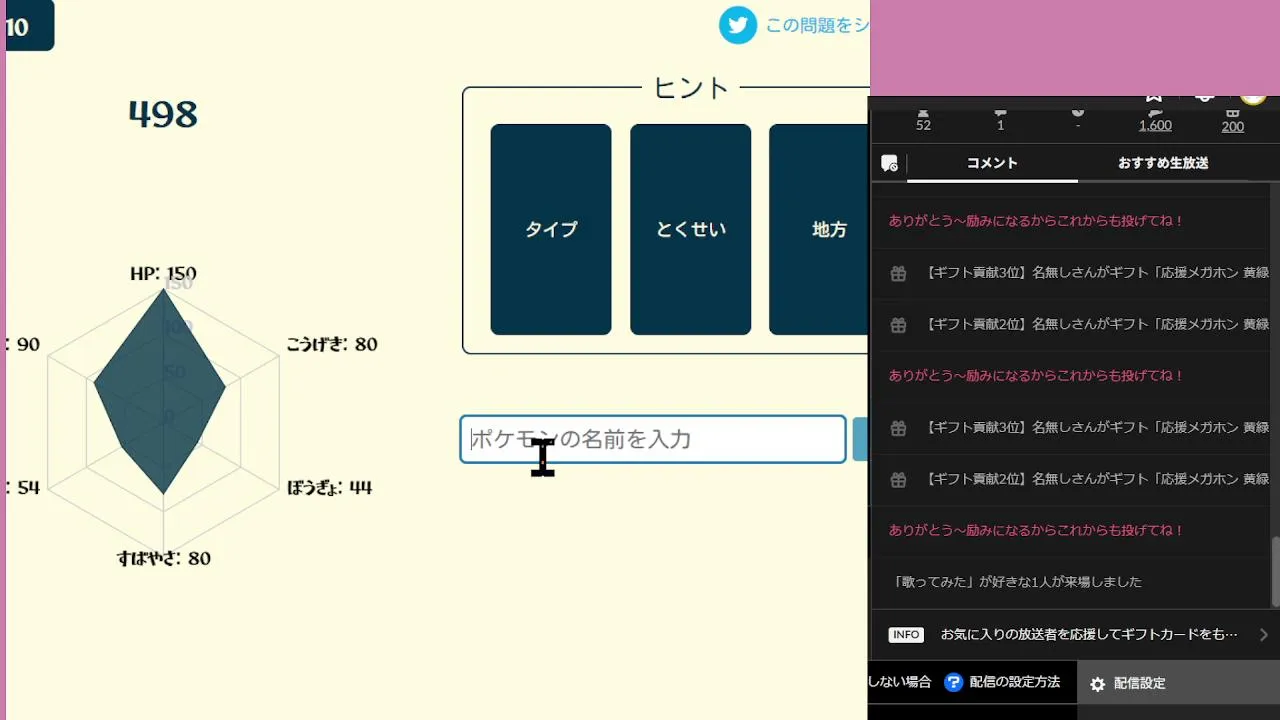Screen dimensions: 1280x720
Task: Click the 52 viewers count
Action: tap(923, 125)
